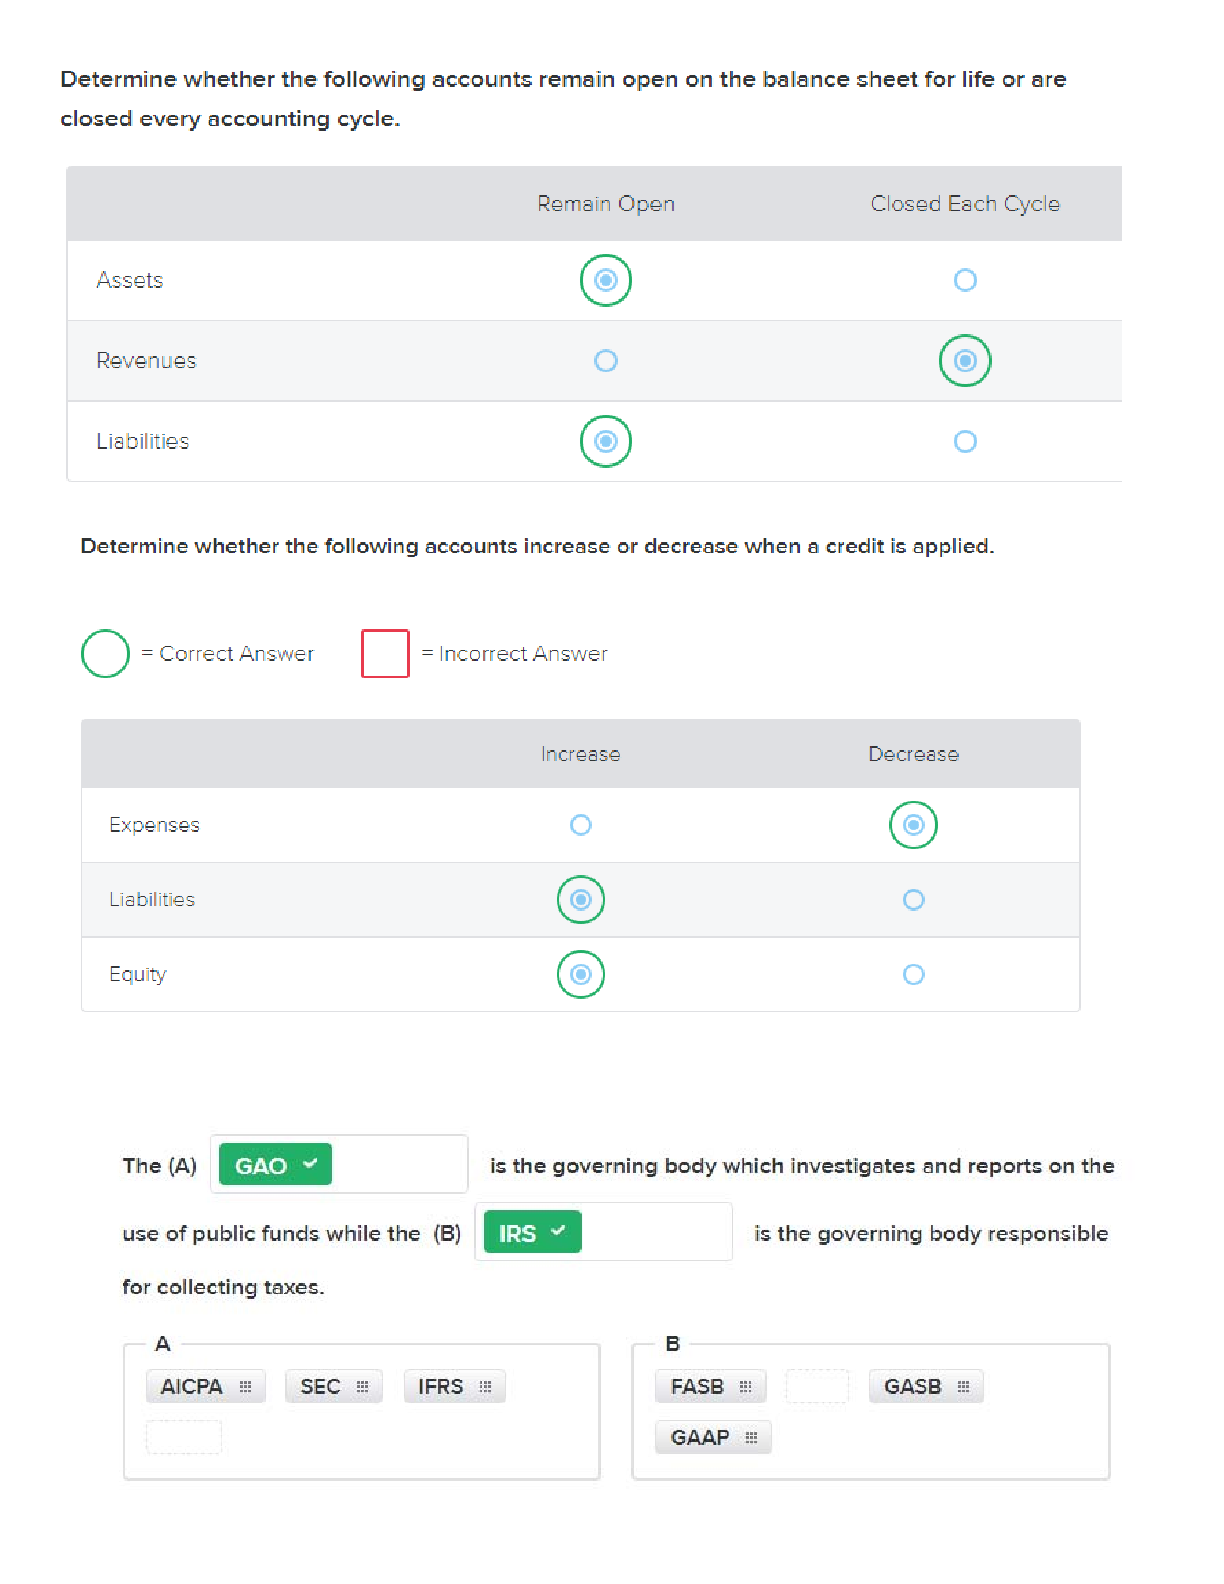1224x1584 pixels.
Task: Select Closed Each Cycle for Assets
Action: [965, 280]
